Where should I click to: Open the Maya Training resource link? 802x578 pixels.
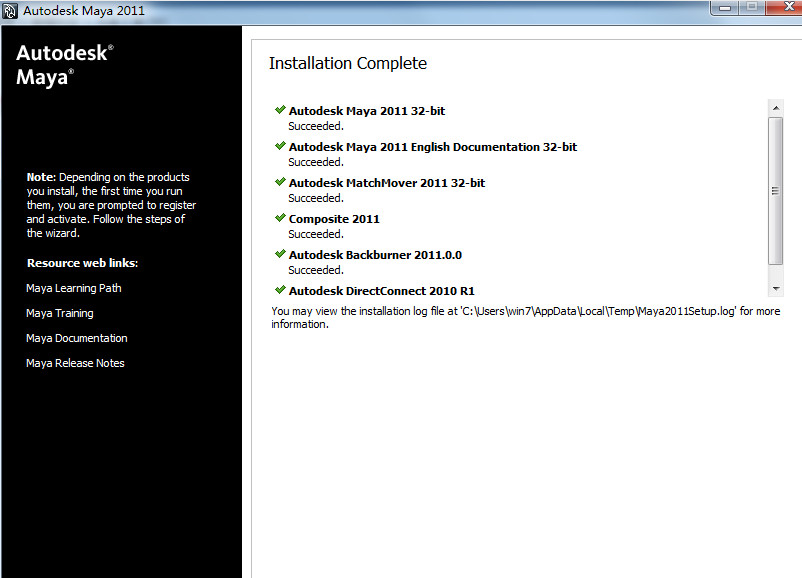click(x=60, y=313)
